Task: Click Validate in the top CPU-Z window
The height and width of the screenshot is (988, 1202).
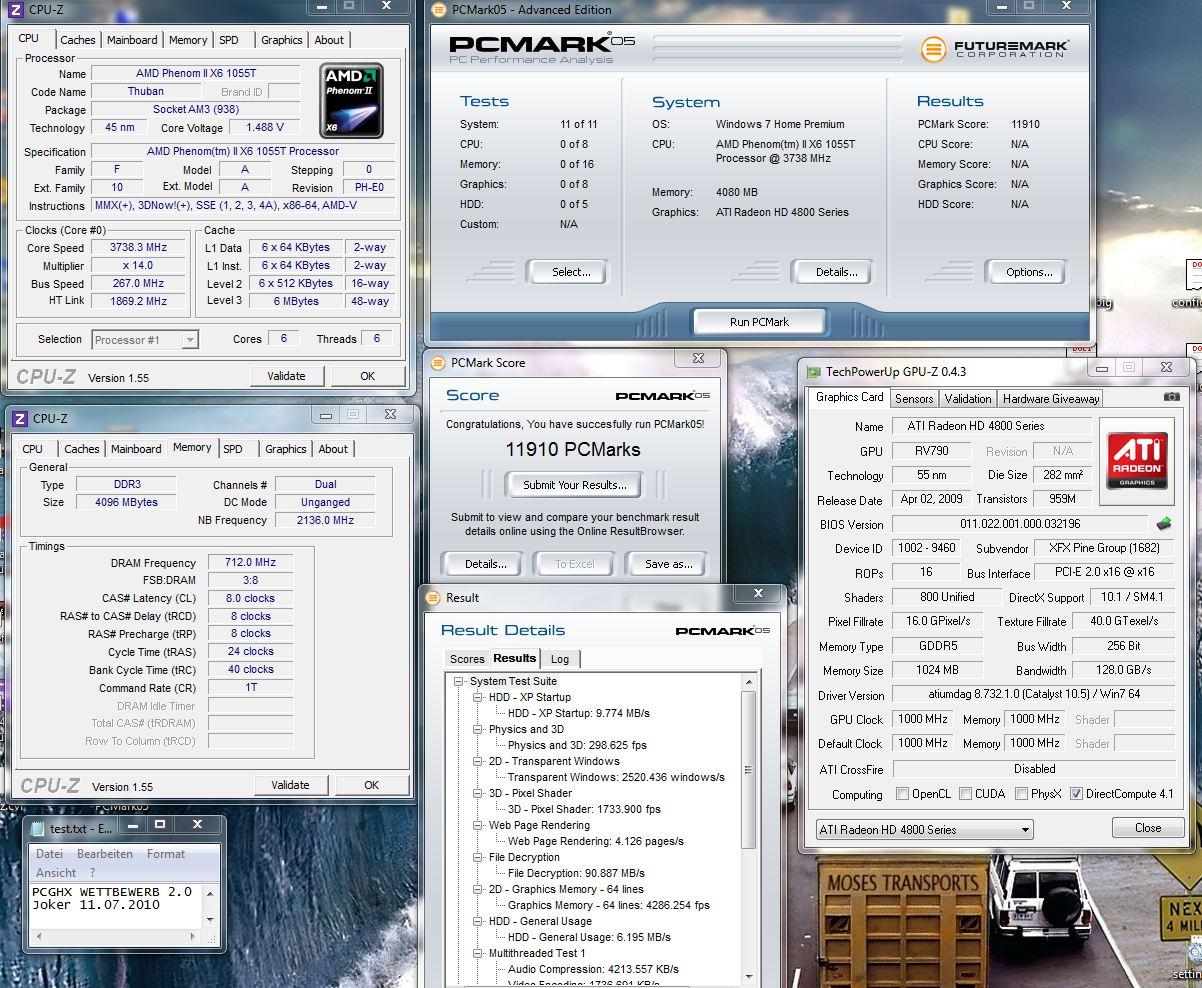Action: pos(286,376)
